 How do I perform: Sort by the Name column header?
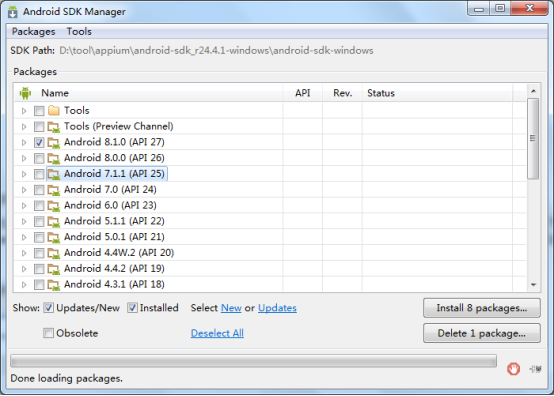(x=148, y=93)
